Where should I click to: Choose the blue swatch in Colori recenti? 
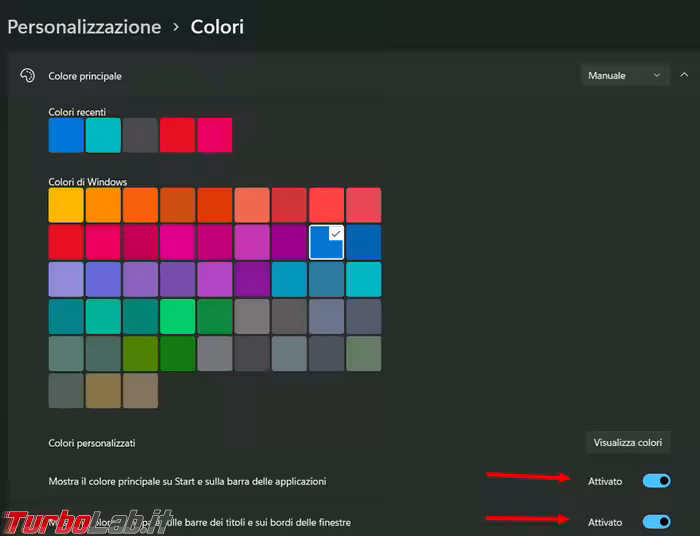point(66,135)
